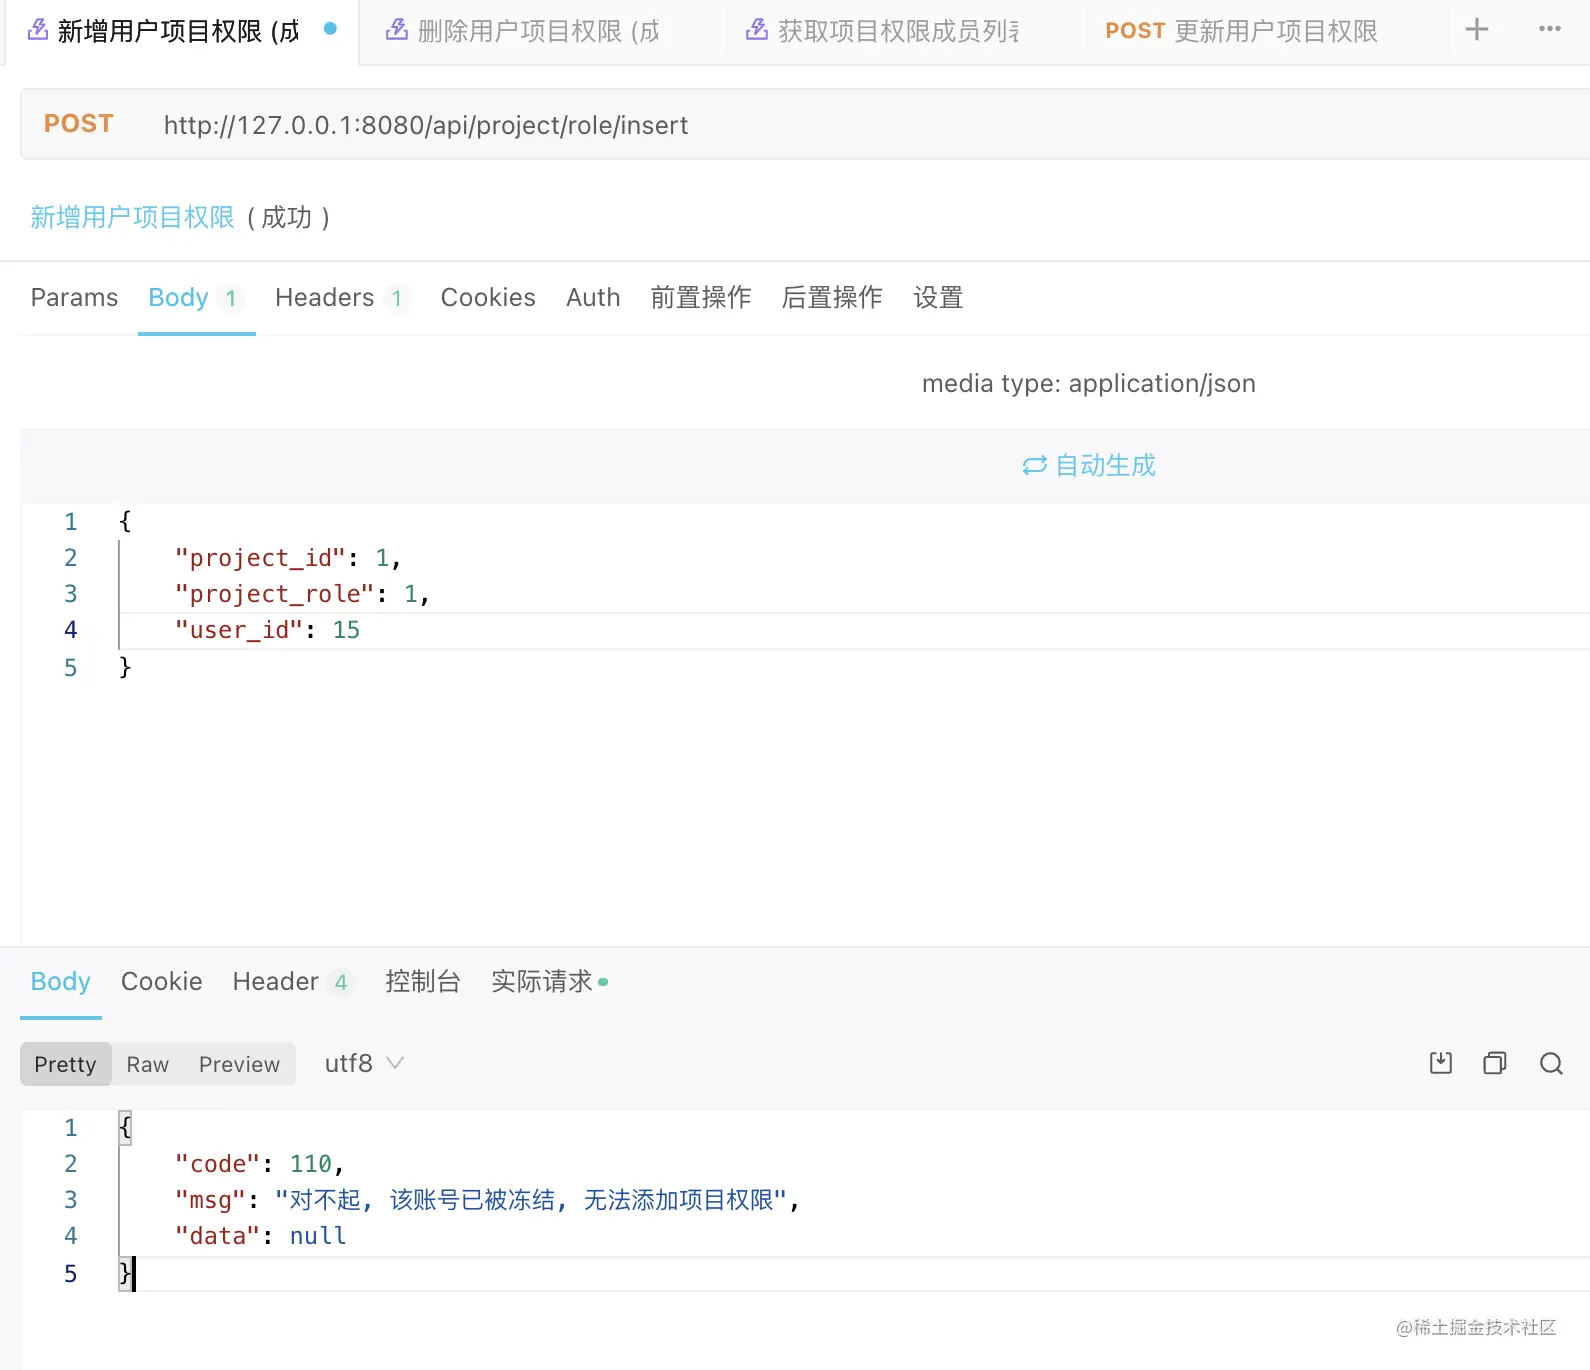Open the response Header tab

(293, 982)
